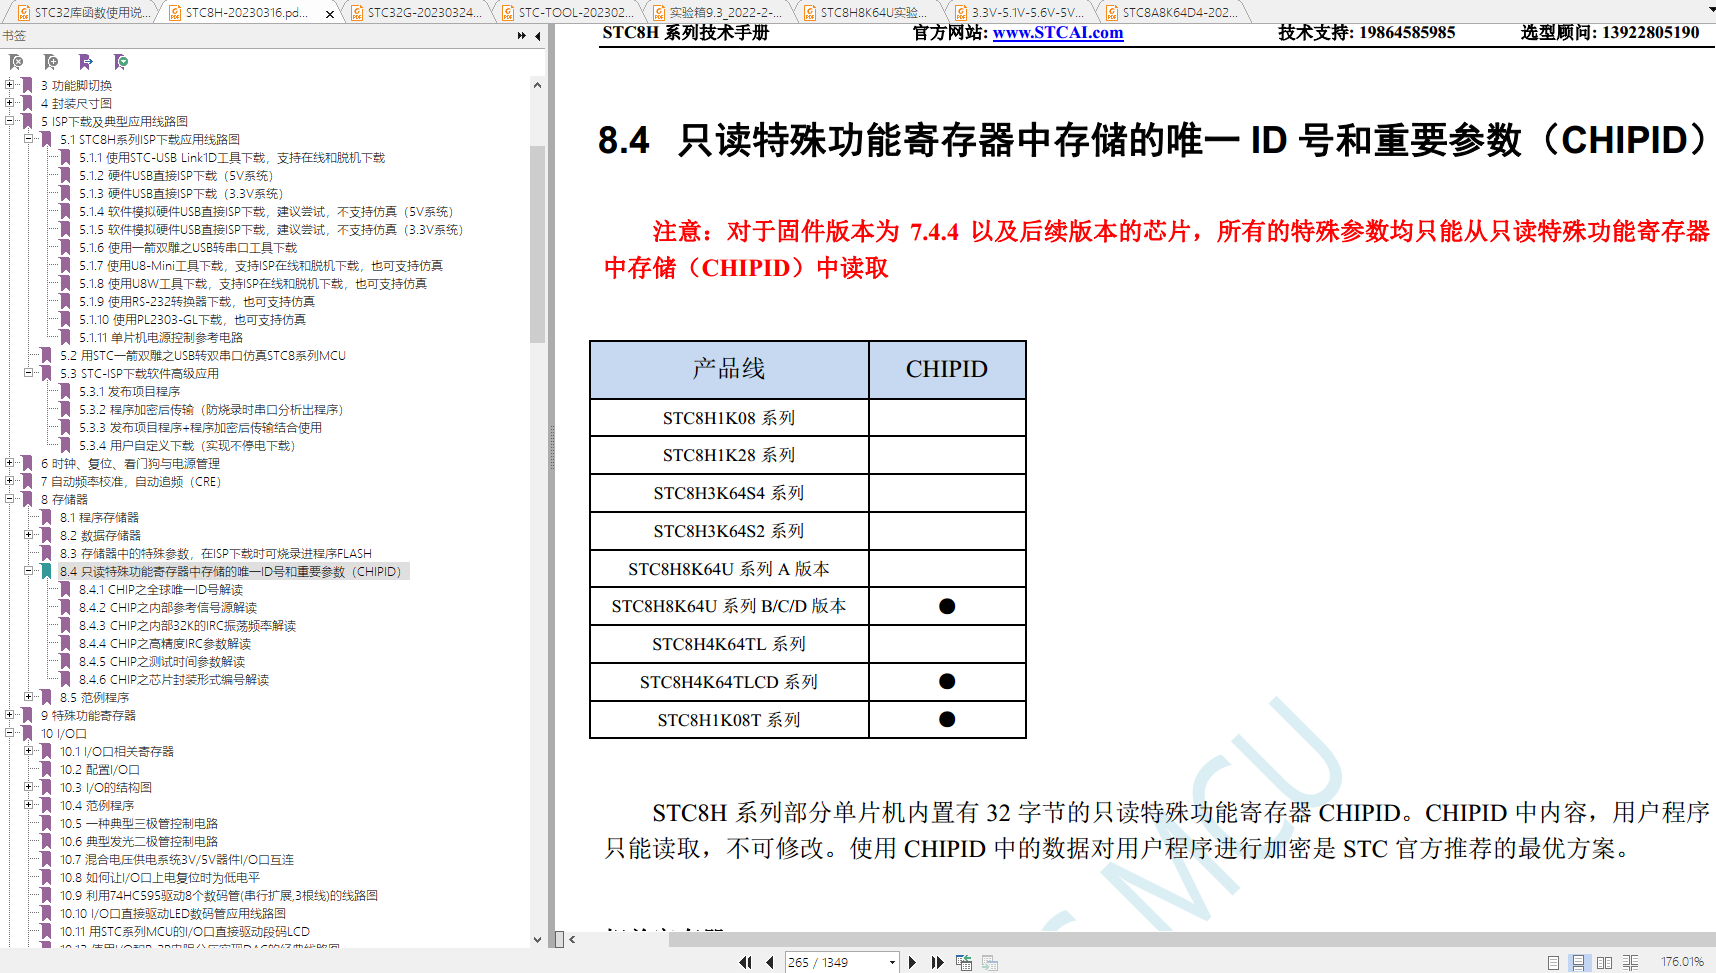Screen dimensions: 1716x973
Task: Open bookmark 8.3 存储器中的特殊参数
Action: (216, 554)
